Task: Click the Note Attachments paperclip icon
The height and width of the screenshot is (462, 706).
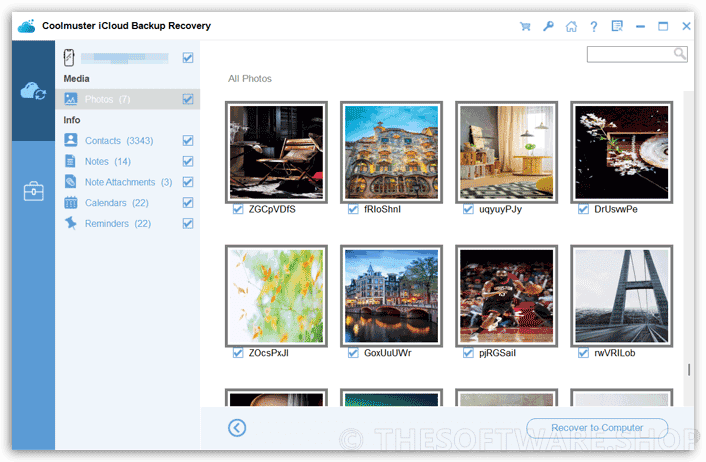Action: click(70, 181)
